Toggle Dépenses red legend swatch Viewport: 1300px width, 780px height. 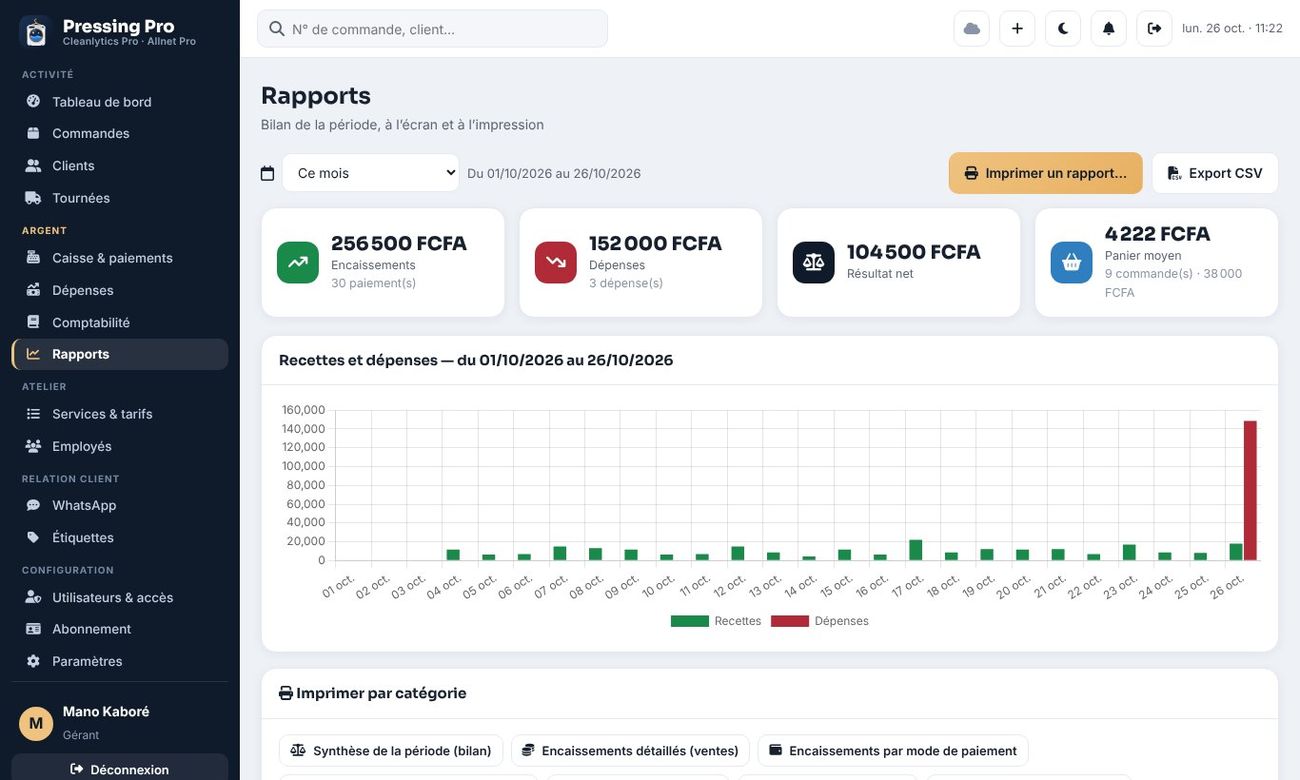click(x=790, y=621)
